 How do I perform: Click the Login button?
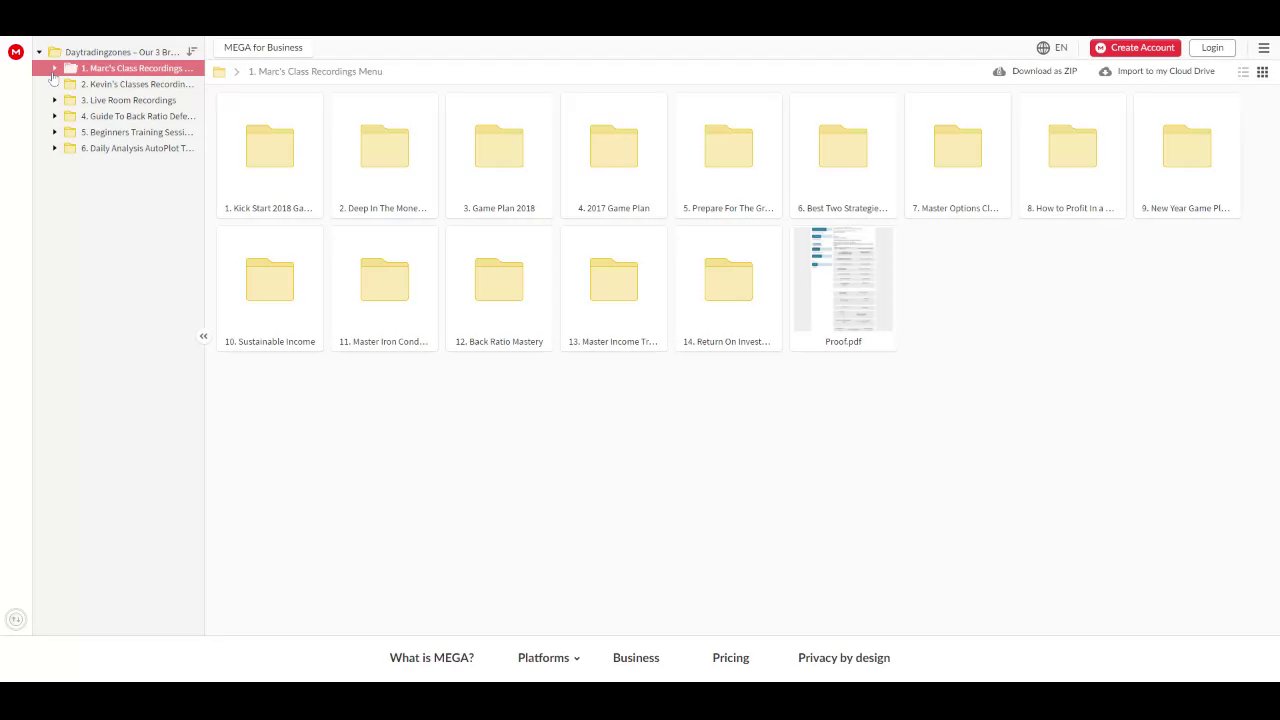point(1212,48)
